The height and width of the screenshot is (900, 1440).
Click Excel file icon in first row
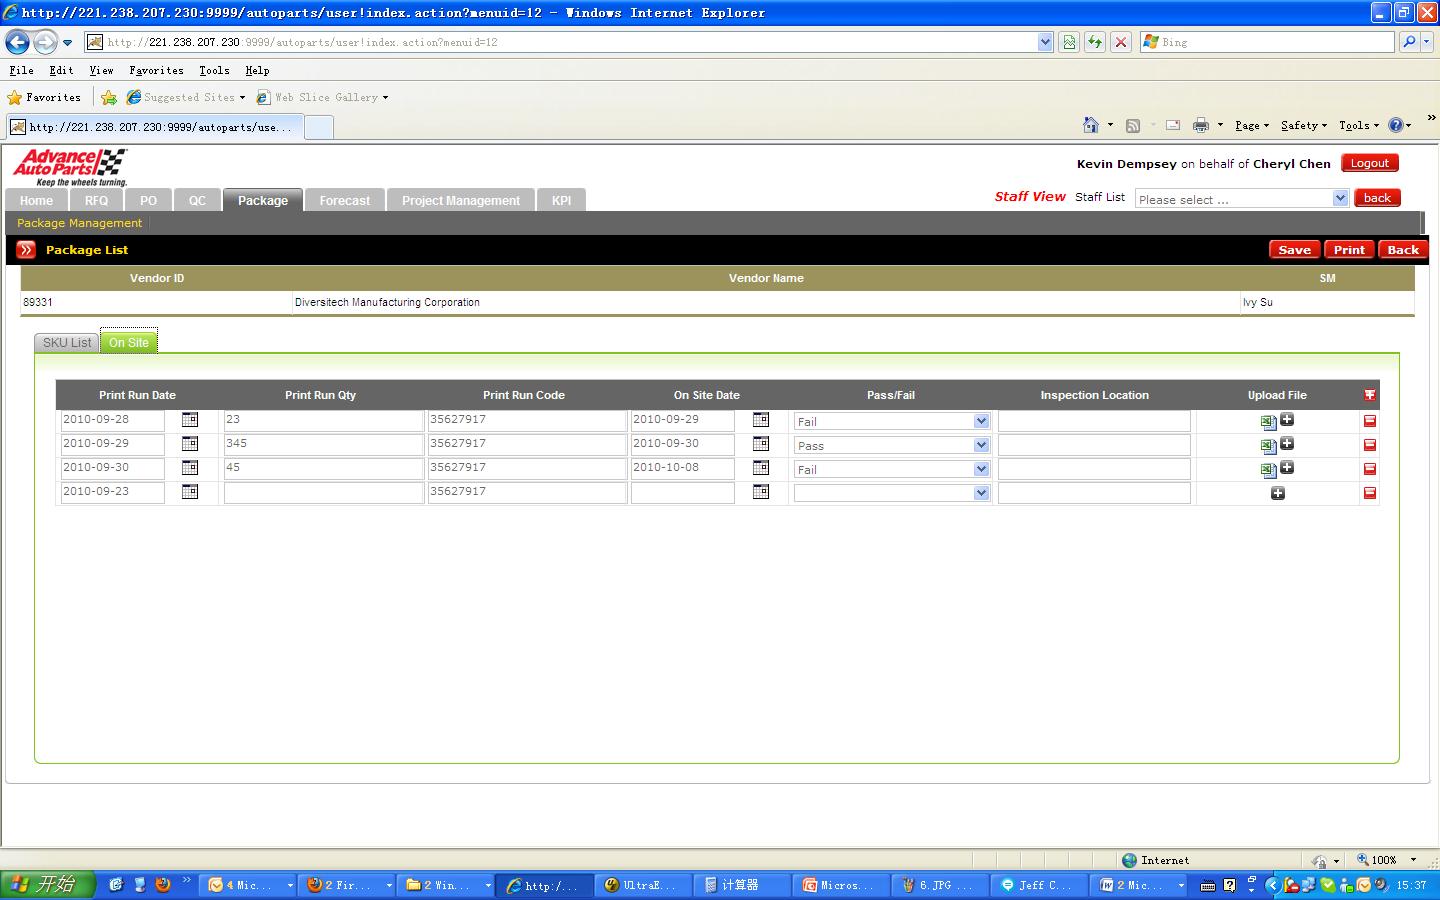pyautogui.click(x=1268, y=423)
